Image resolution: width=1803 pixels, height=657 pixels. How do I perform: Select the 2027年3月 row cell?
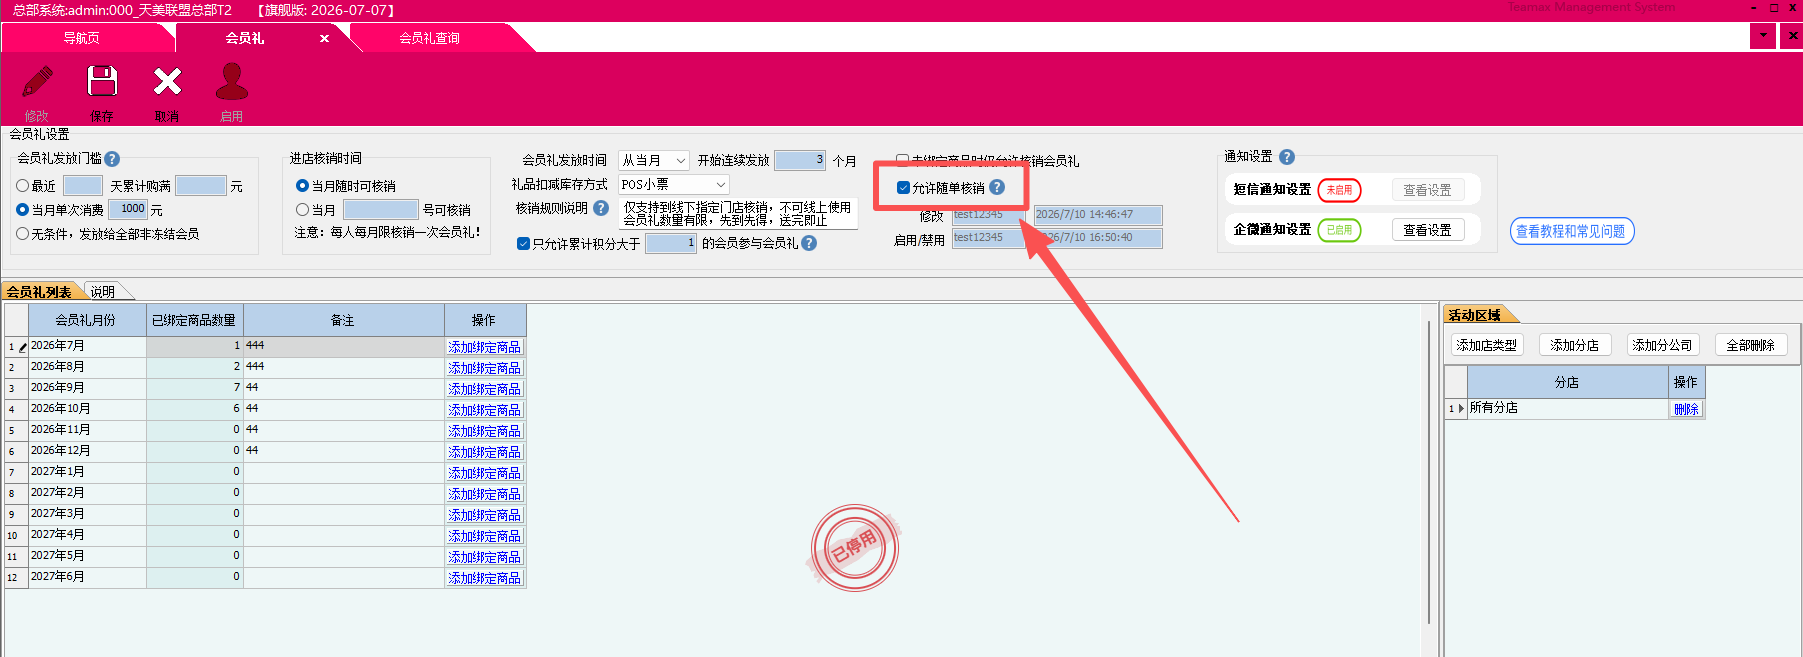click(x=86, y=514)
